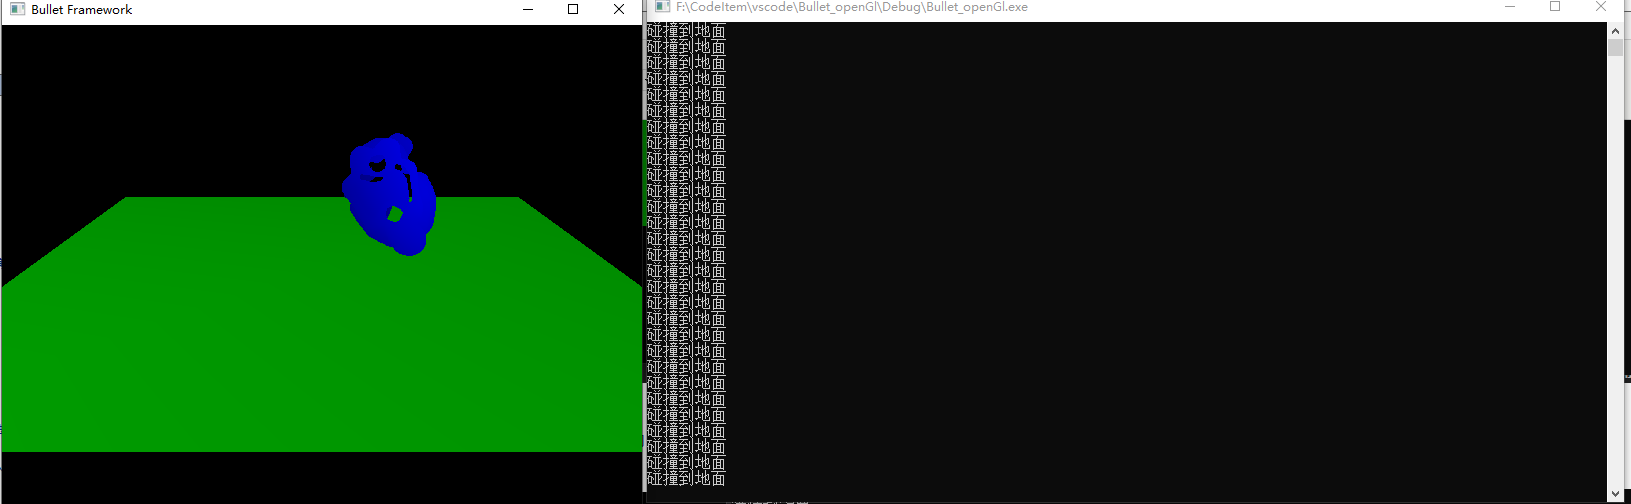Click the Bullet Framework title bar text
The height and width of the screenshot is (504, 1631).
(82, 10)
